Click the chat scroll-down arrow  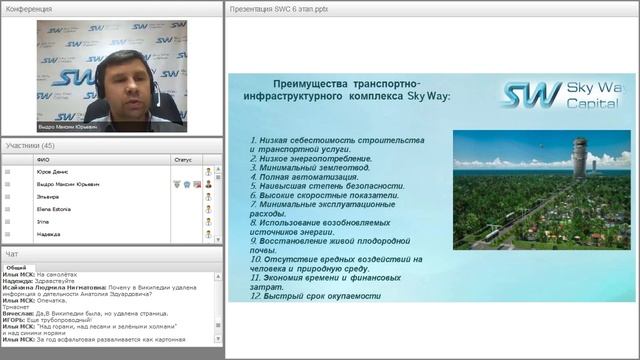point(218,339)
